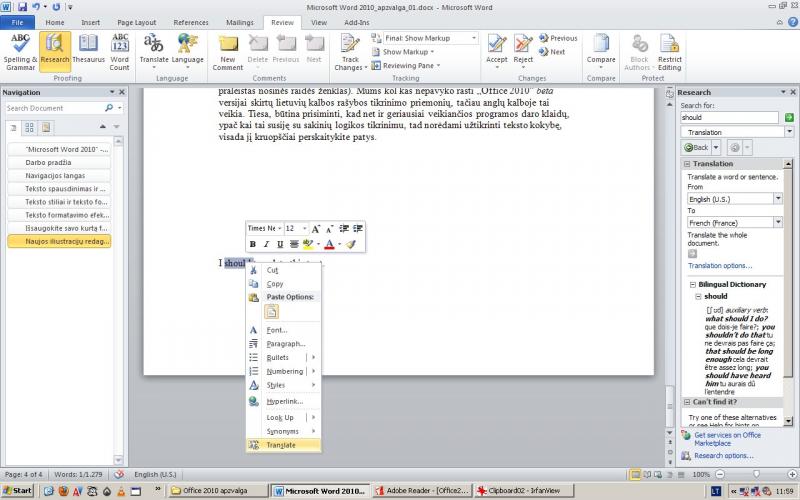The width and height of the screenshot is (800, 500).
Task: Select Darbo pradžia heading in Navigation
Action: point(59,162)
